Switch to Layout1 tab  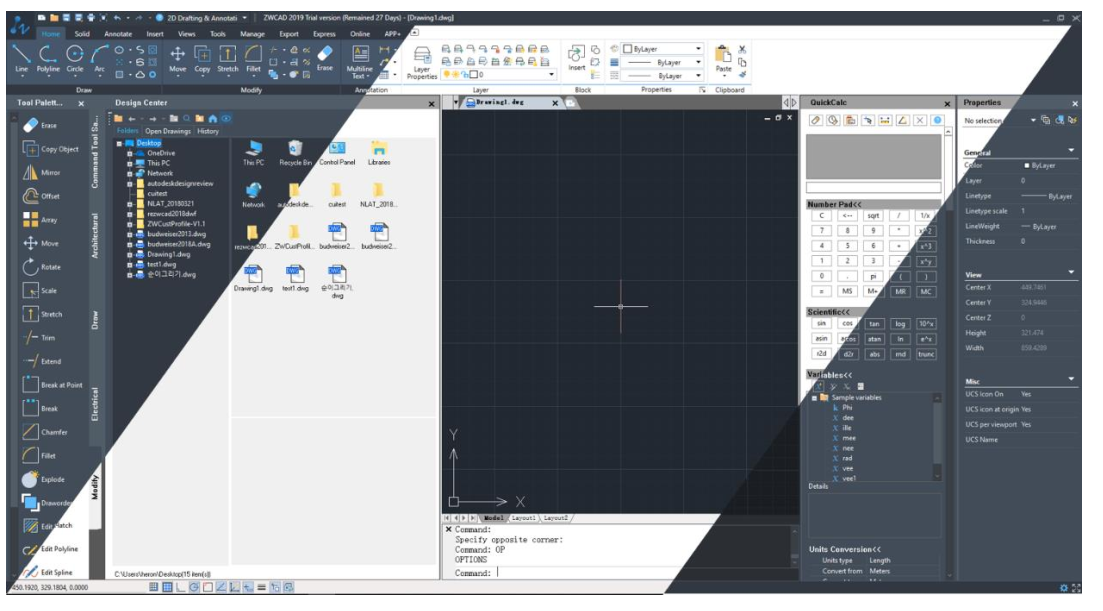pos(523,518)
